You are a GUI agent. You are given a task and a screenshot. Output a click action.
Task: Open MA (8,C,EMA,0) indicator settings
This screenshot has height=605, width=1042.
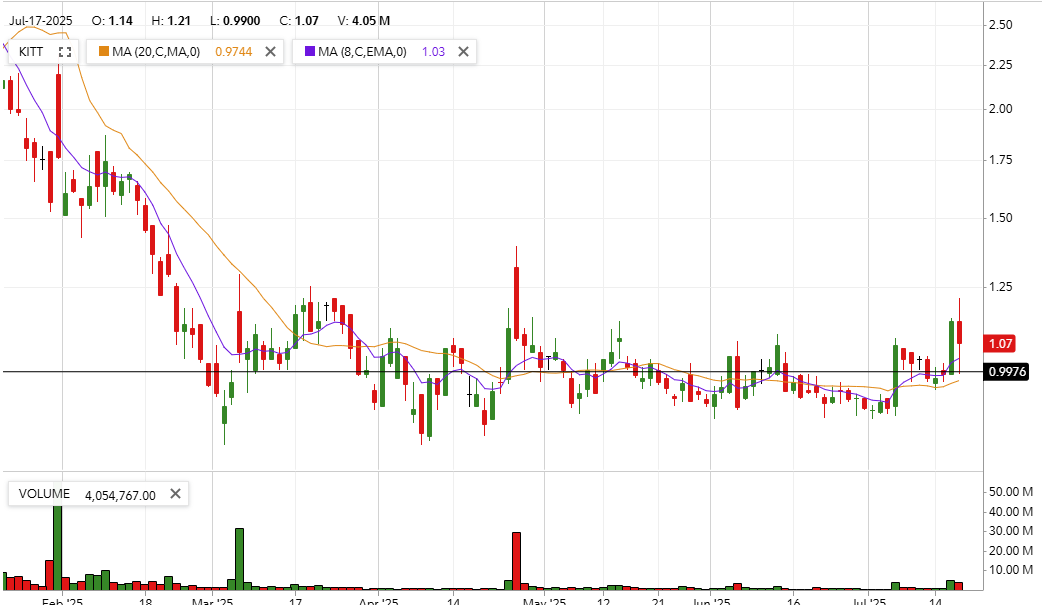pyautogui.click(x=362, y=52)
